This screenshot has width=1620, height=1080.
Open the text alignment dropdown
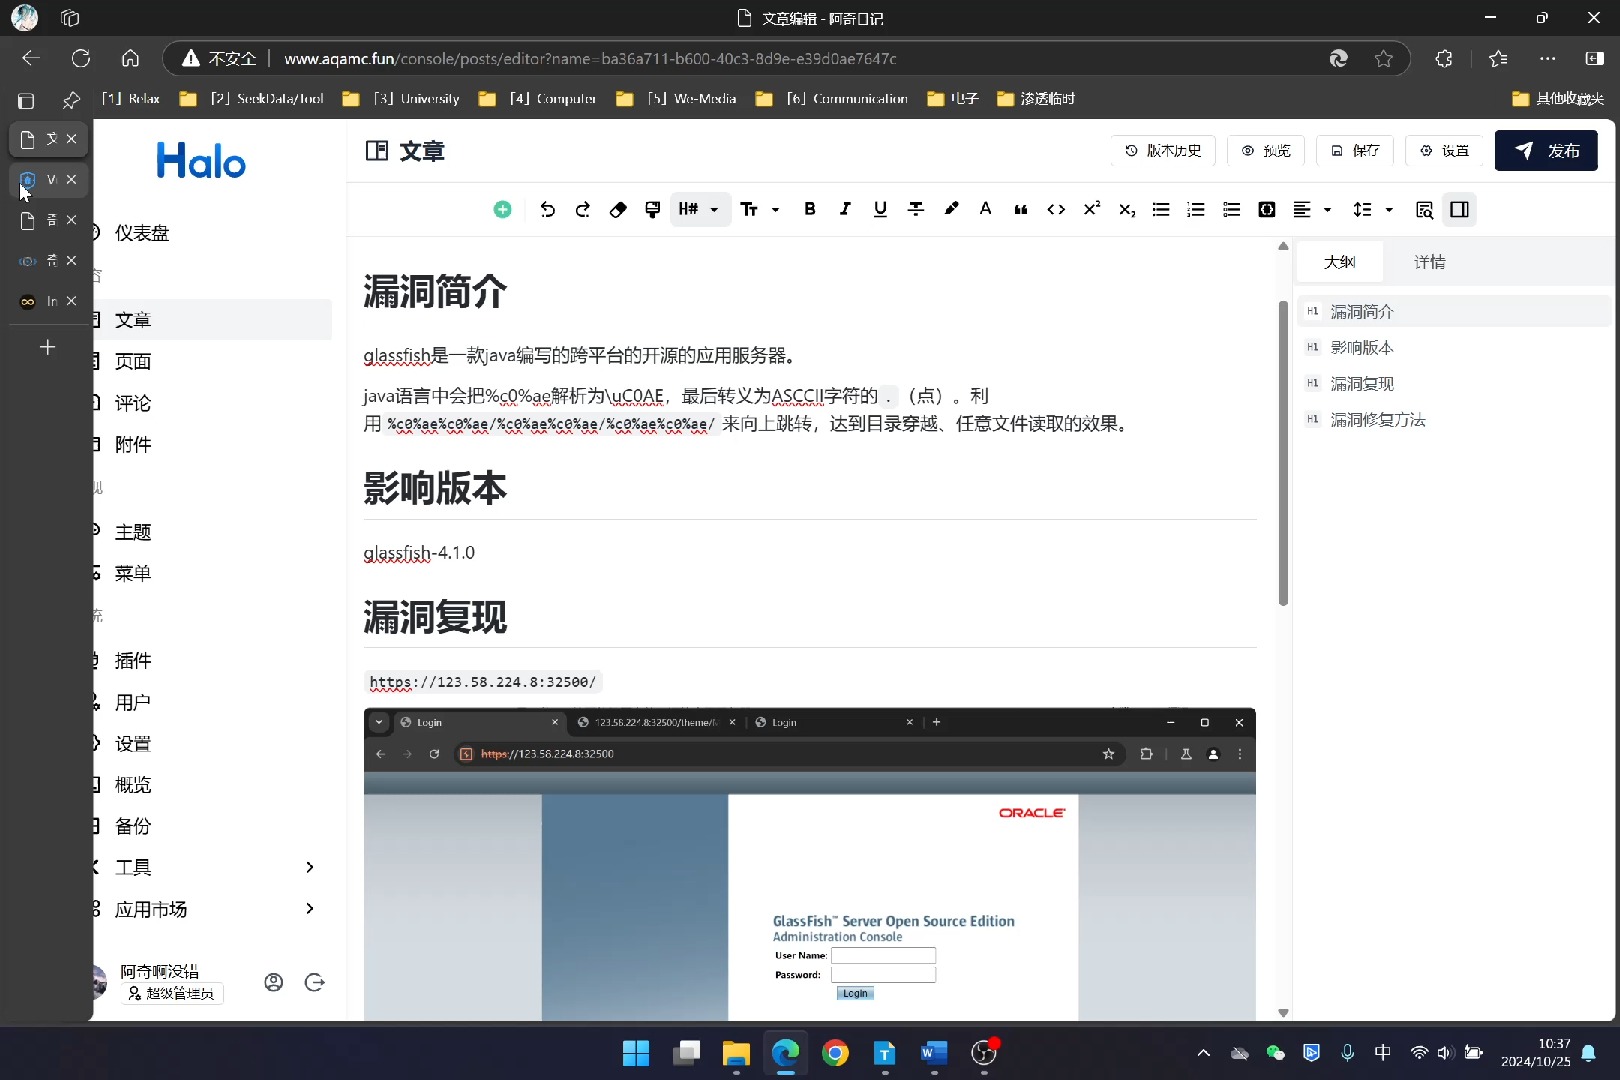1312,209
